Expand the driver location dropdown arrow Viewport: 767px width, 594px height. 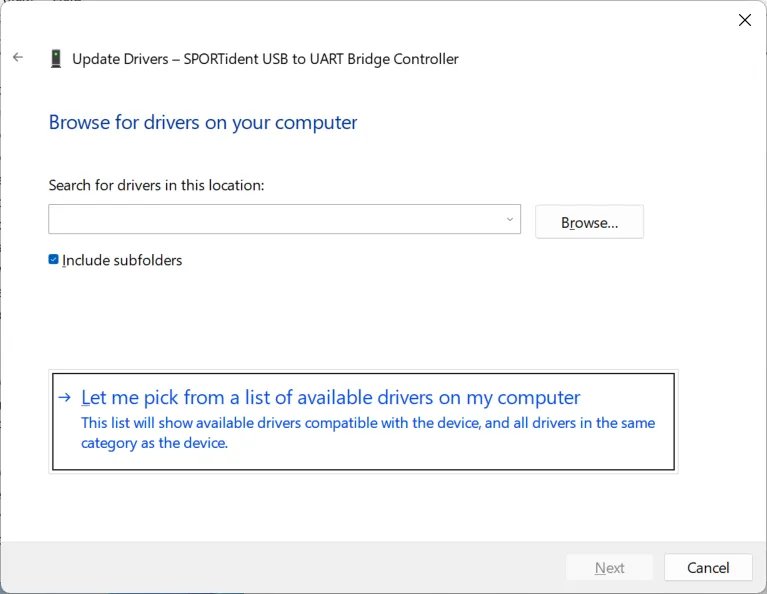(509, 220)
